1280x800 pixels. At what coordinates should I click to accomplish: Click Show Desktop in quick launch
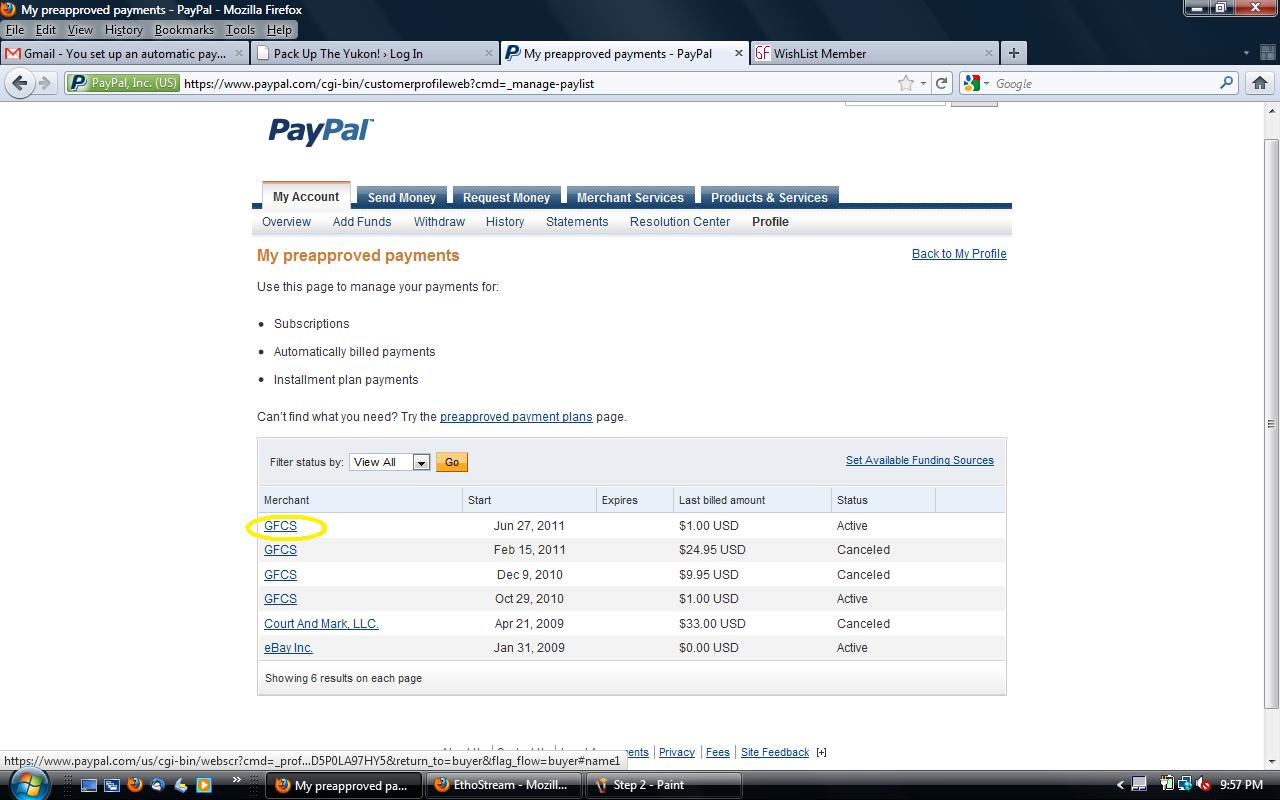tap(89, 785)
